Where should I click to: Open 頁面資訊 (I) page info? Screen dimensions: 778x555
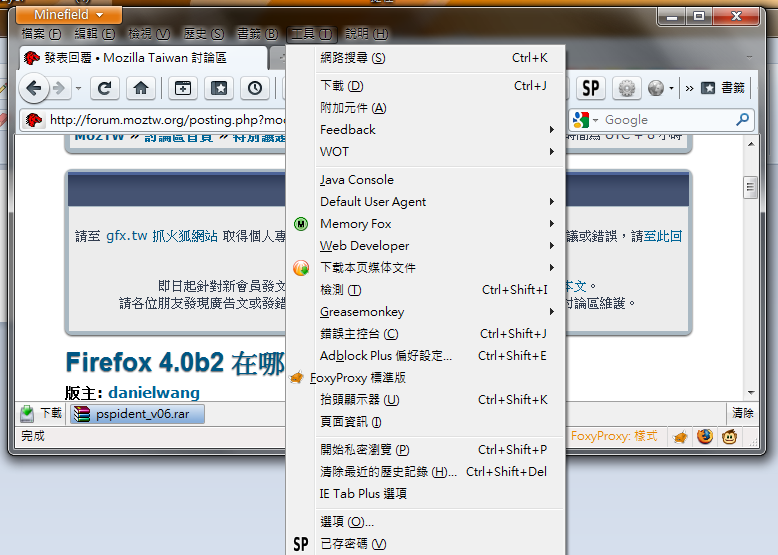coord(426,422)
